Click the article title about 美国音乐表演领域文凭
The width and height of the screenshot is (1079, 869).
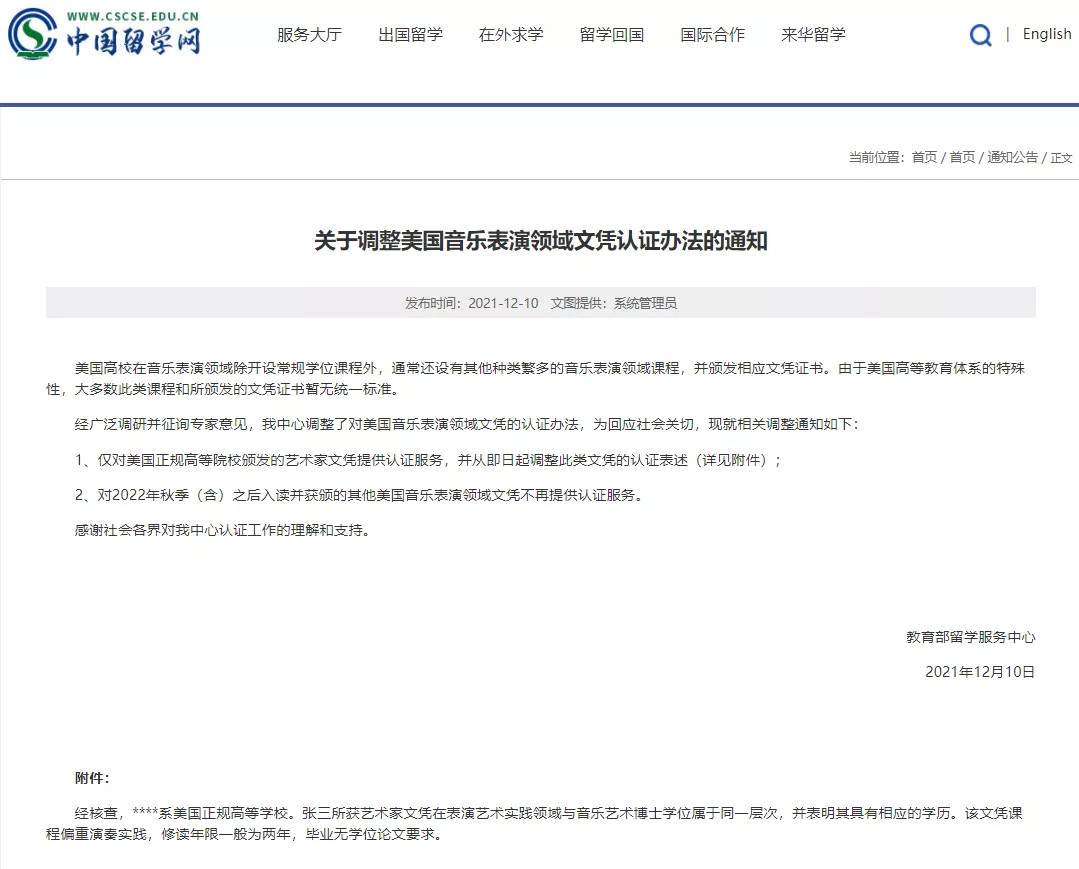(x=541, y=241)
